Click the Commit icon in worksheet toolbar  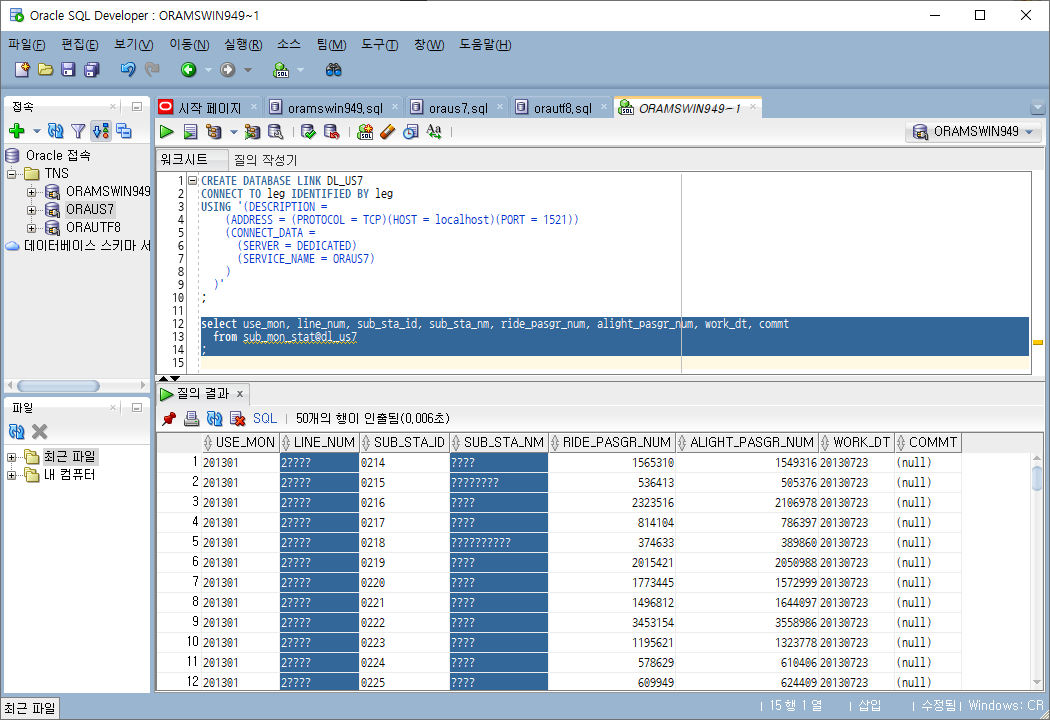[x=308, y=132]
